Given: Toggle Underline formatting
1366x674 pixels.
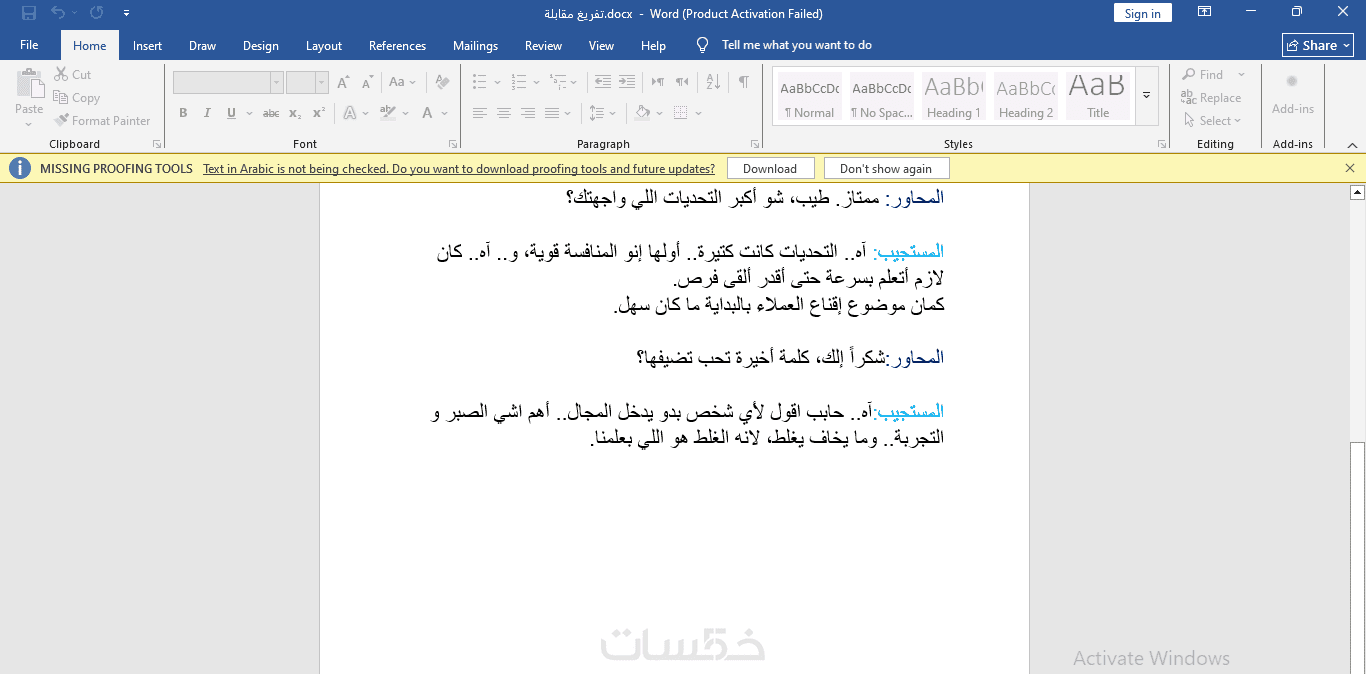Looking at the screenshot, I should point(232,113).
